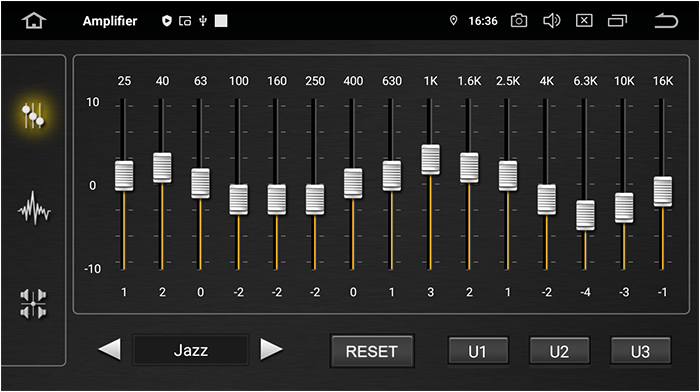Click the 6.3K frequency label
700x392 pixels.
(585, 81)
